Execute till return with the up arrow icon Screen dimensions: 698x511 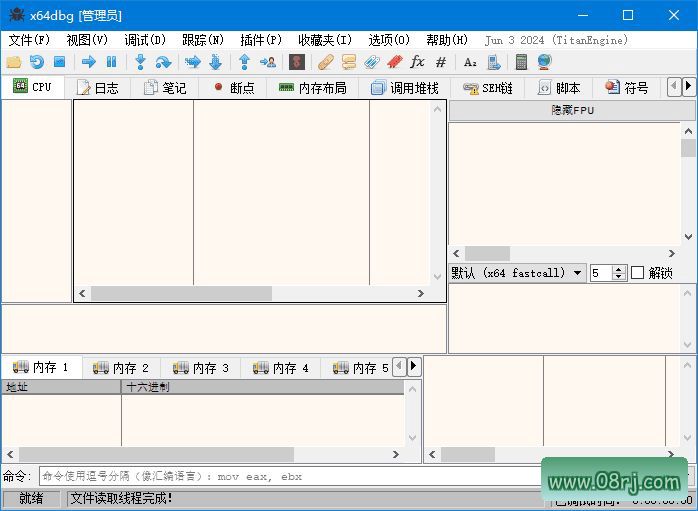click(244, 61)
